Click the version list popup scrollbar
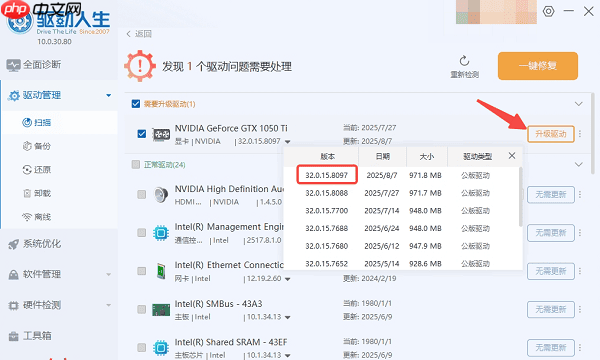600x360 pixels. [520, 197]
